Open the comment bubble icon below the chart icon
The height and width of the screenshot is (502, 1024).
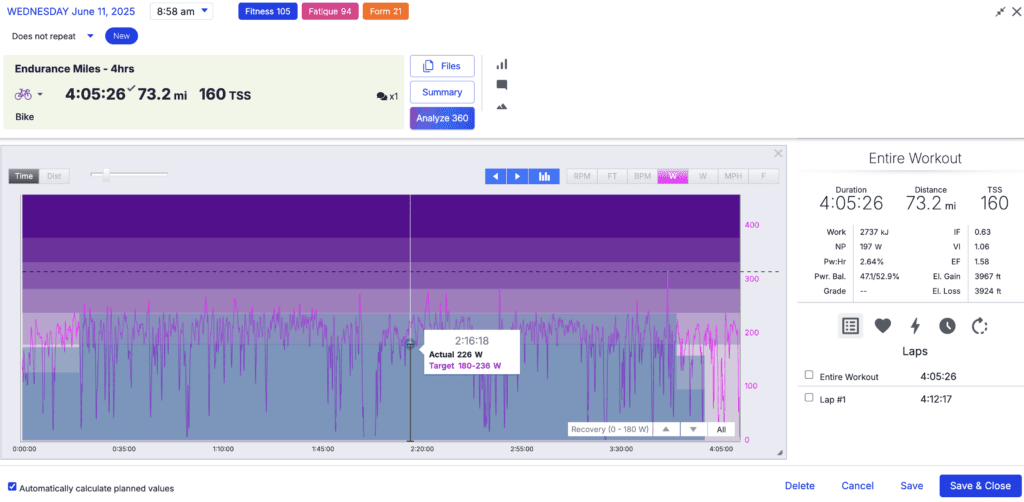click(502, 85)
